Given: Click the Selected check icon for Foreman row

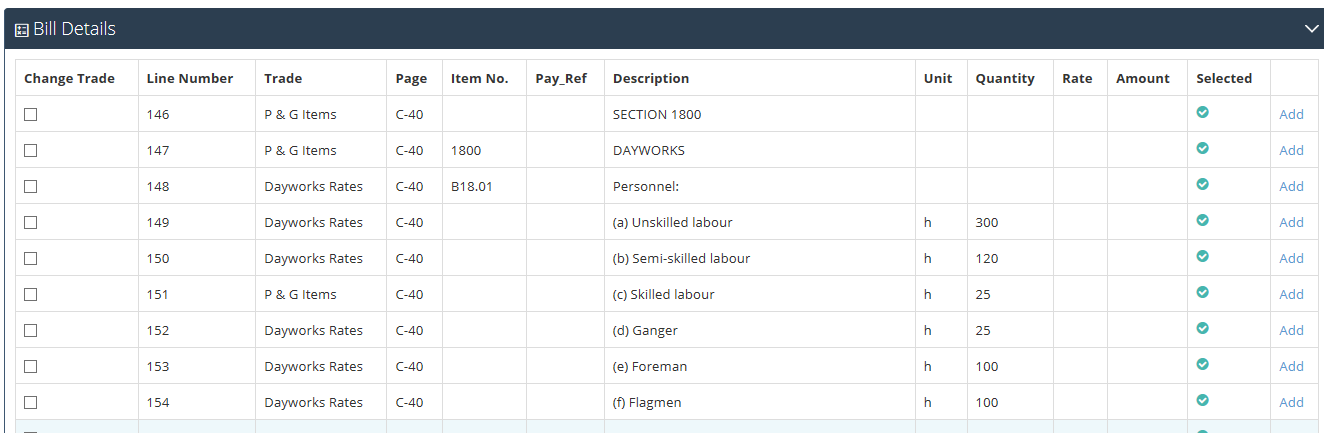Looking at the screenshot, I should (1203, 364).
